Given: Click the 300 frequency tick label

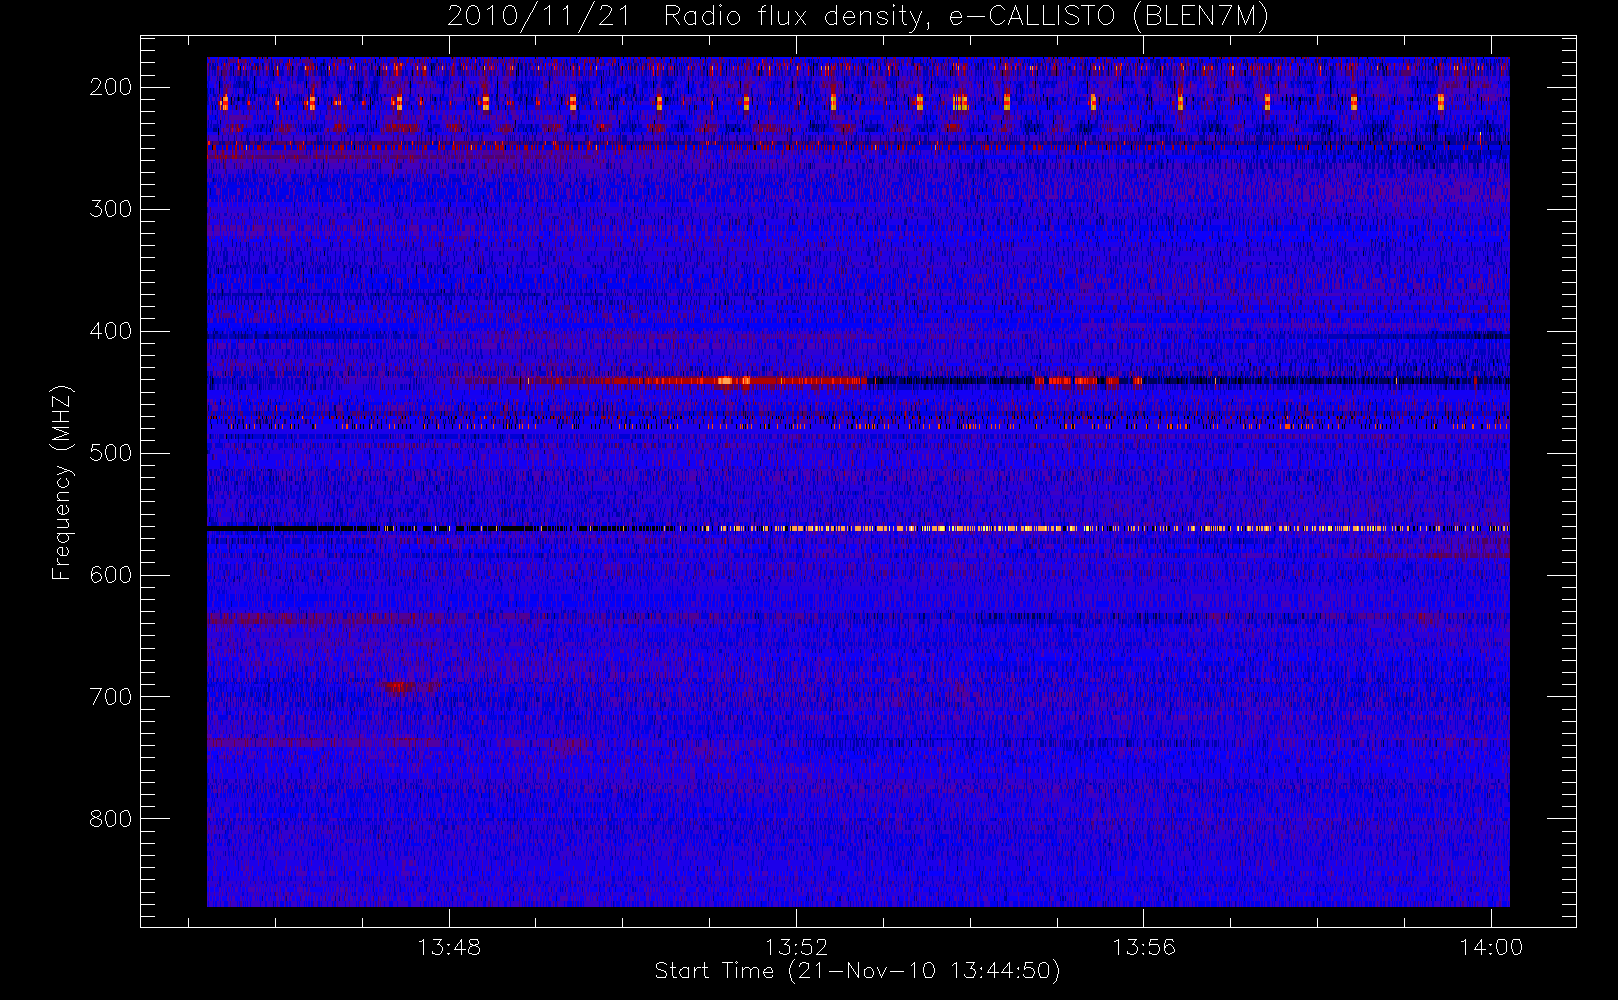Looking at the screenshot, I should tap(111, 209).
